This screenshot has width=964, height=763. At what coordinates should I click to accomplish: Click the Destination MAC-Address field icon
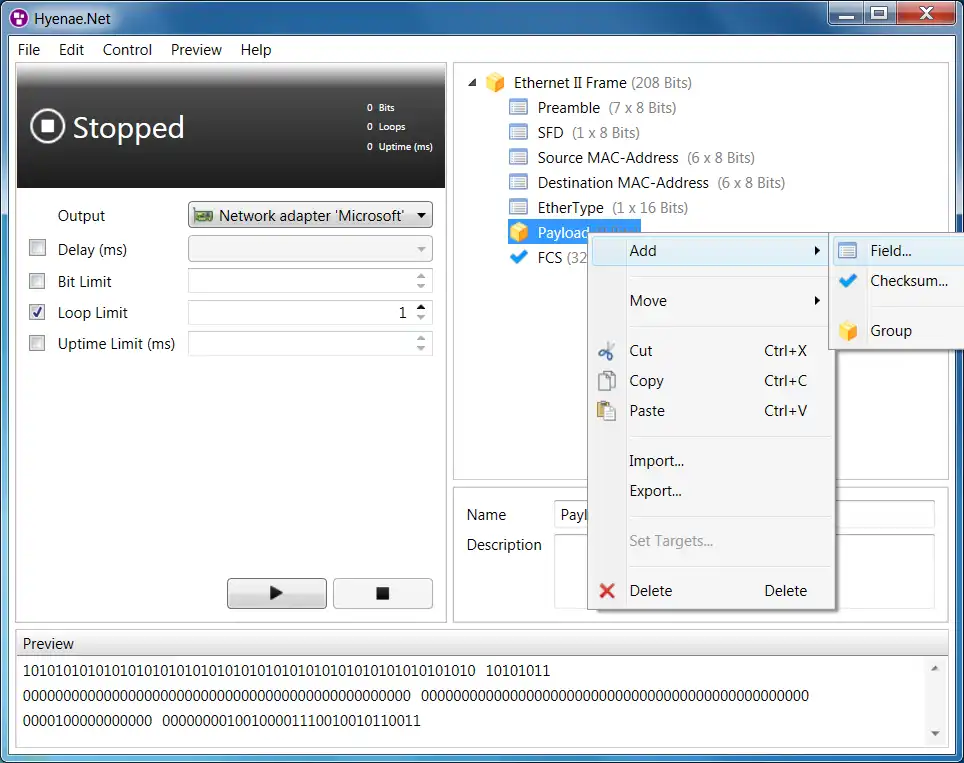click(x=518, y=183)
